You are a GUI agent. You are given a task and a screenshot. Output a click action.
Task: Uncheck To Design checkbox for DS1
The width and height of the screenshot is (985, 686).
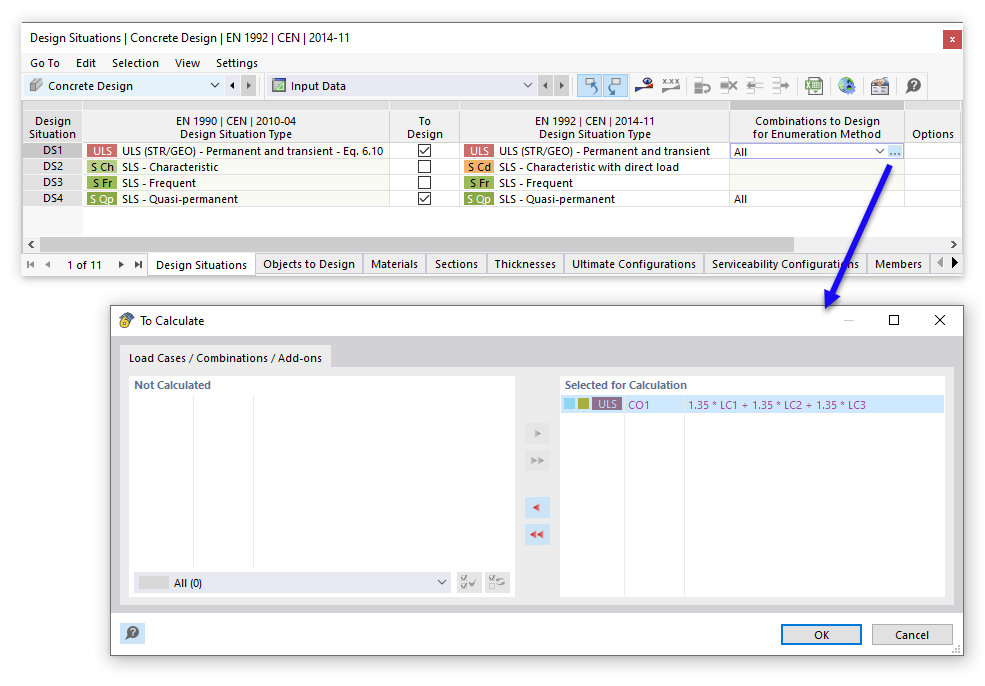pos(425,151)
